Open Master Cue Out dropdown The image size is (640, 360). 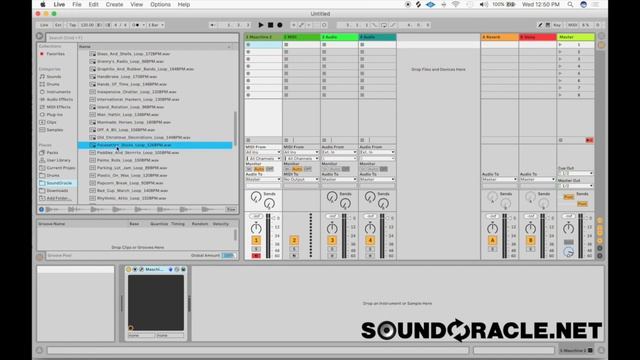[576, 173]
